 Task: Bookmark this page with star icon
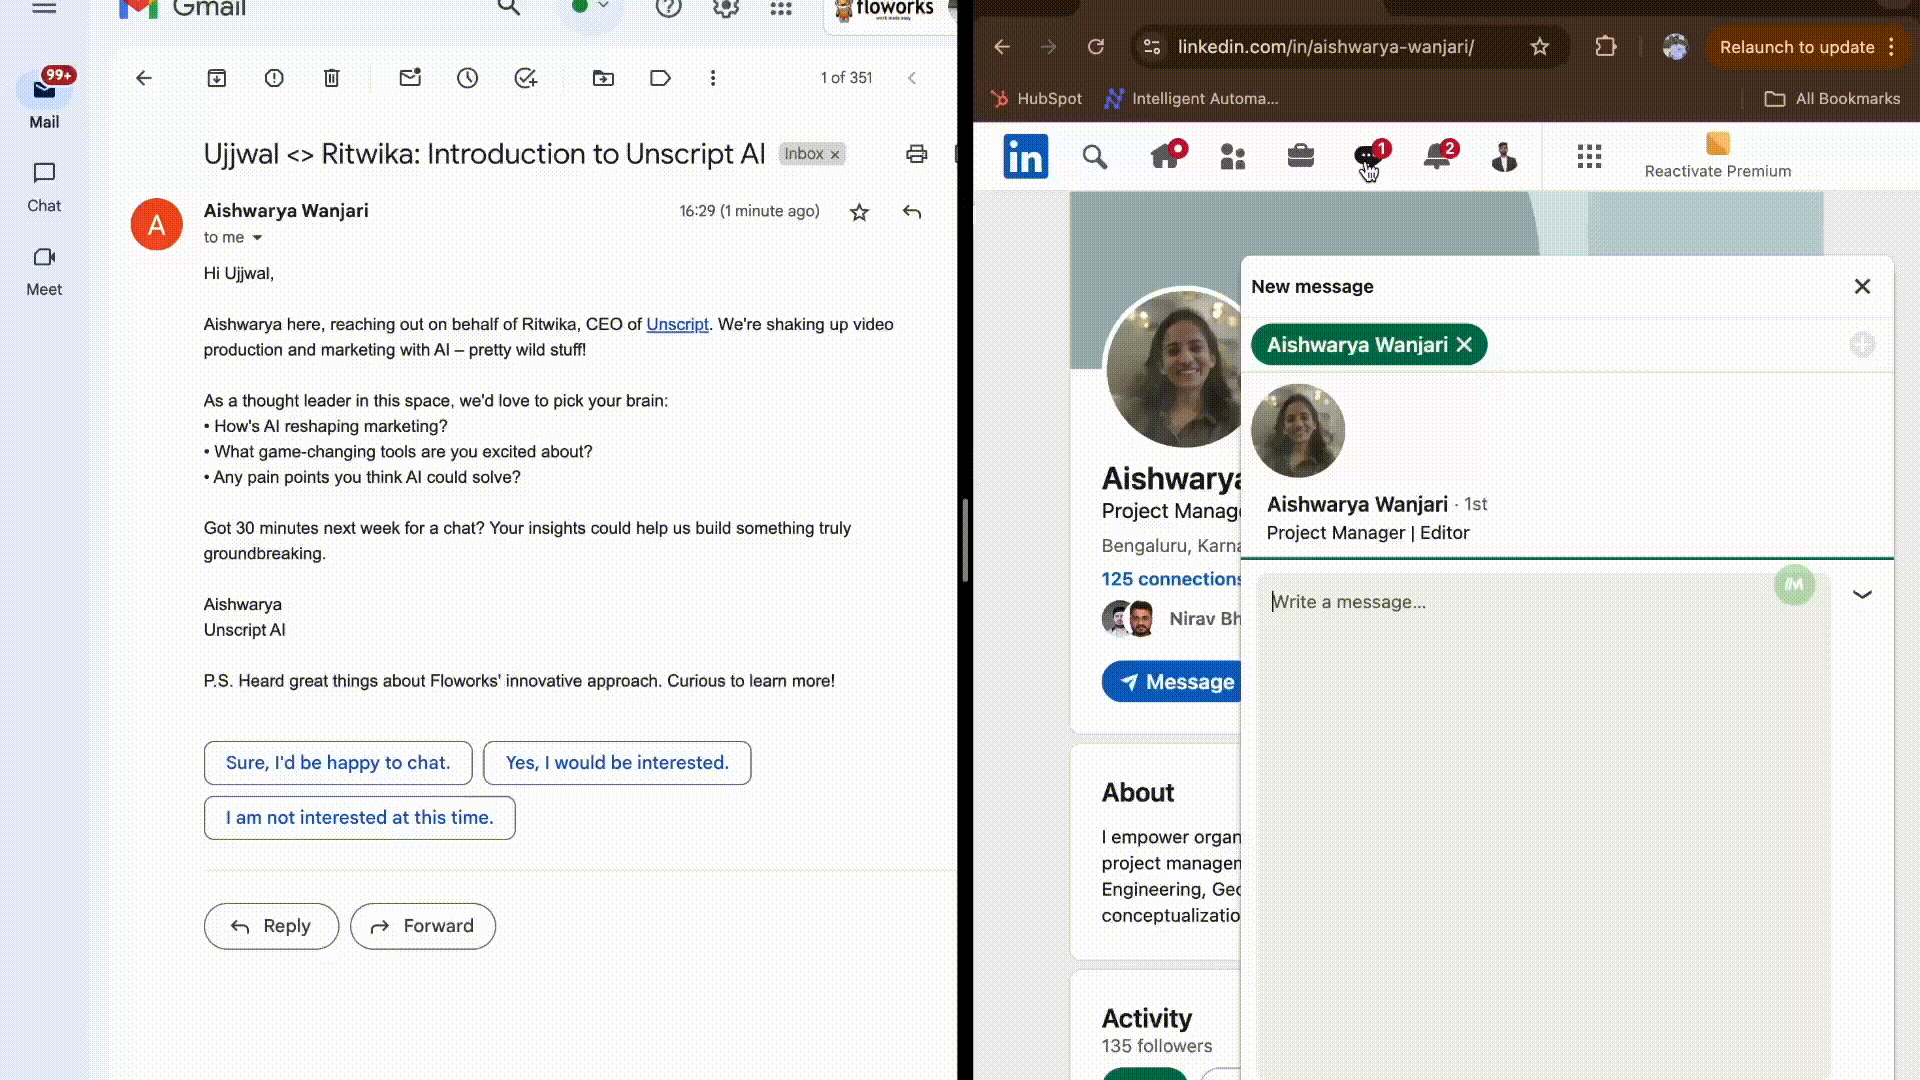click(1540, 47)
